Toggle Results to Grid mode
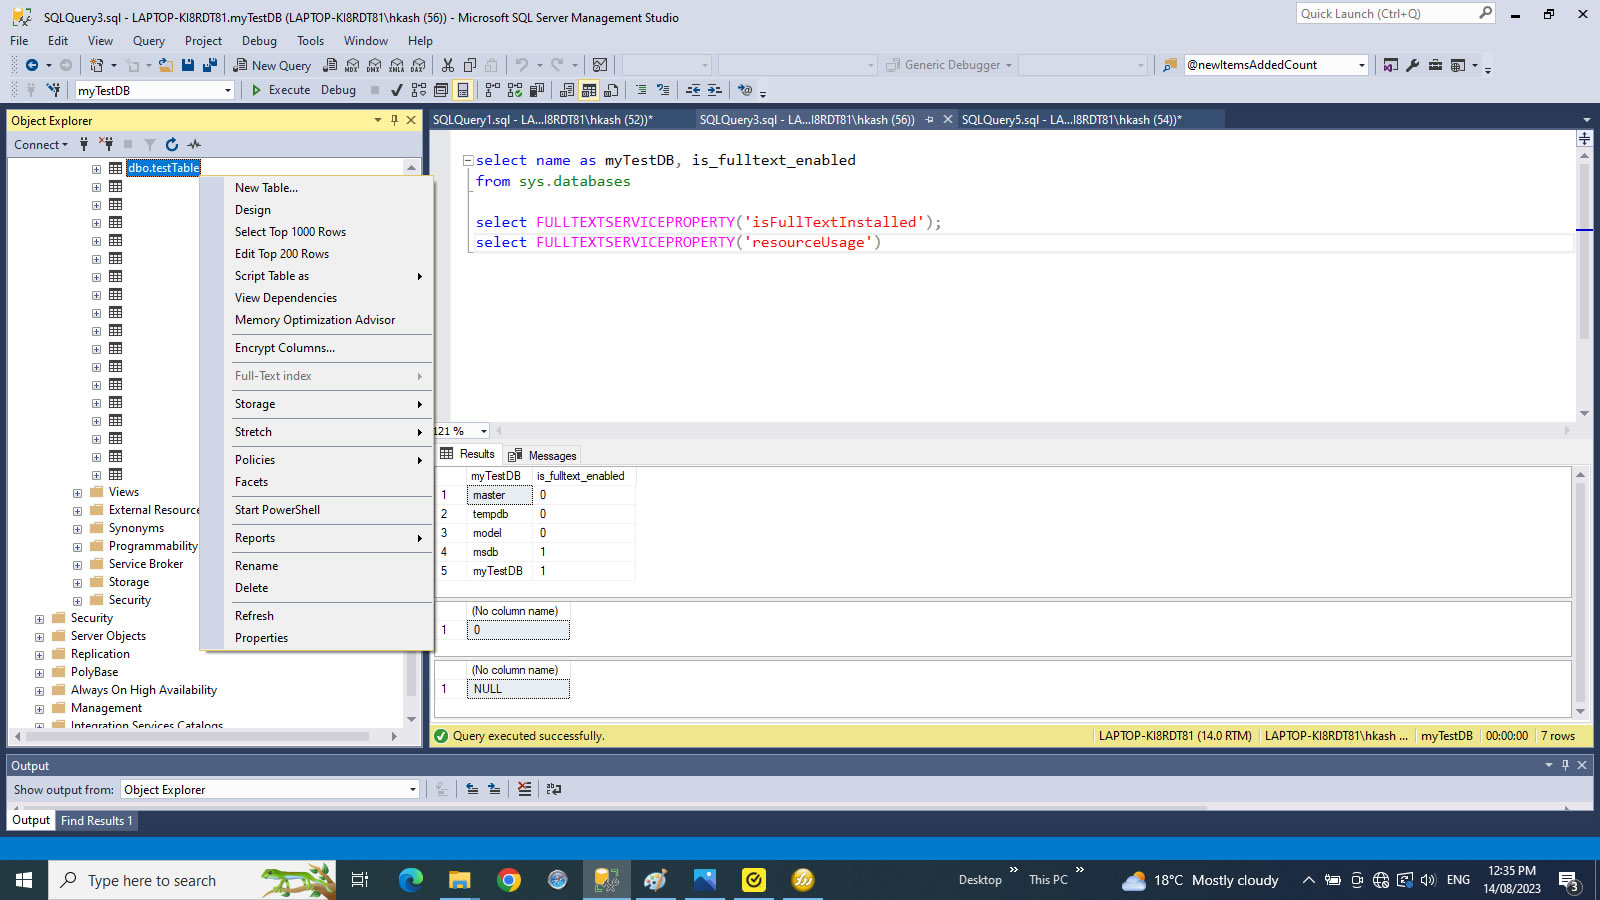 point(589,90)
